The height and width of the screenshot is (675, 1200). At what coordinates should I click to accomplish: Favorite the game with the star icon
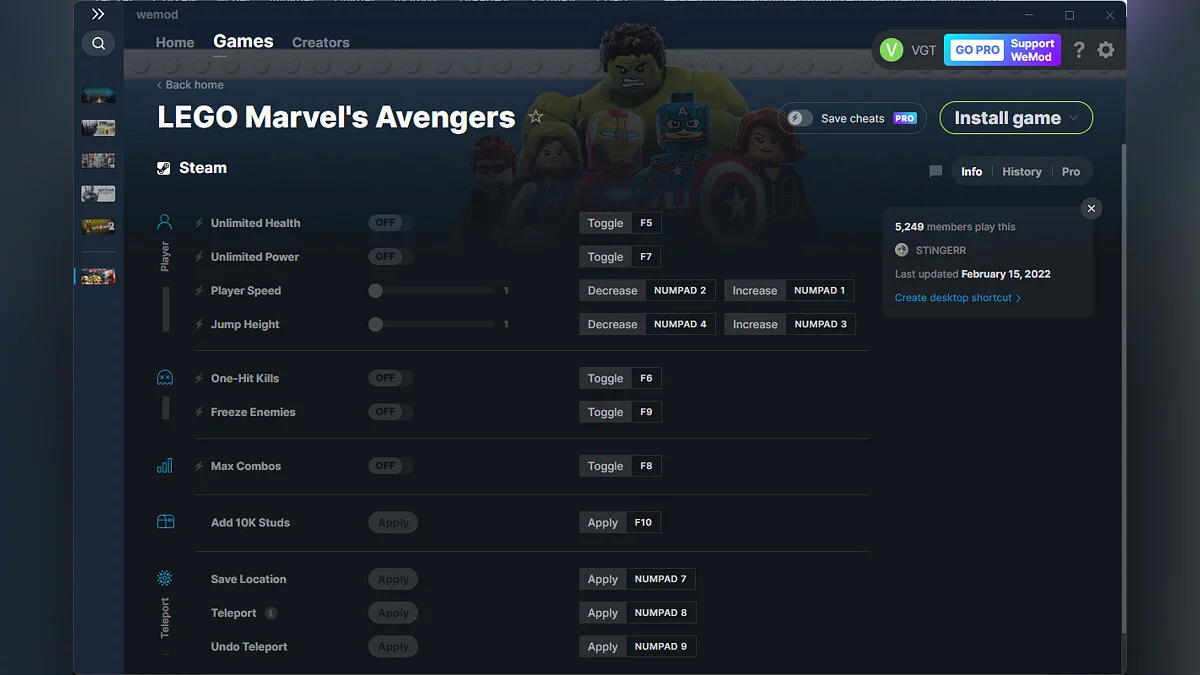(x=536, y=117)
